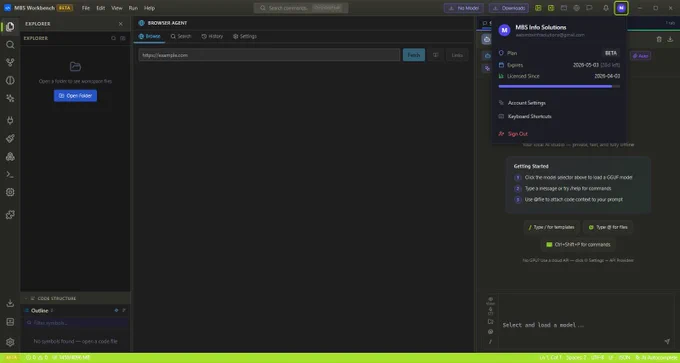The height and width of the screenshot is (363, 680).
Task: Click the Downloads button in title bar
Action: 509,8
